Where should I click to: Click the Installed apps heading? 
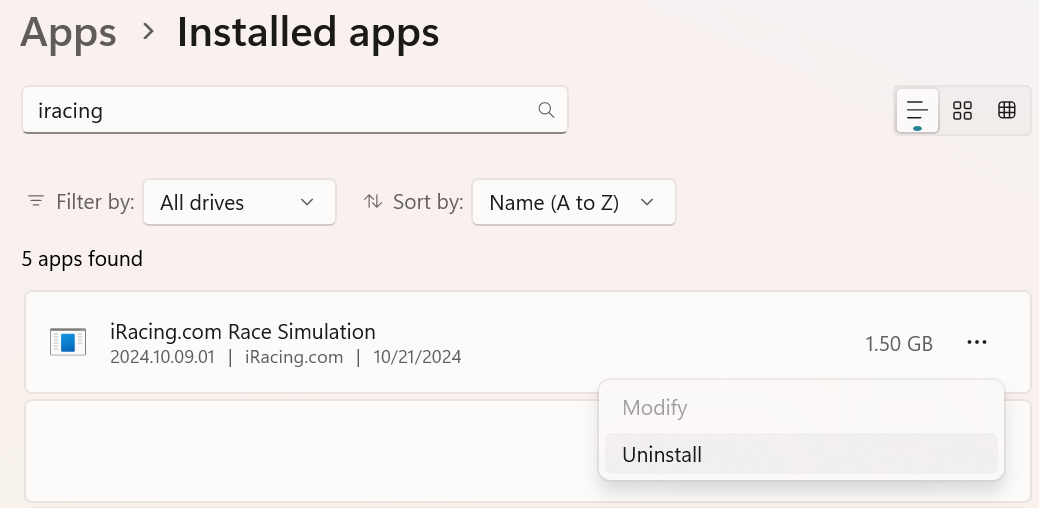coord(308,32)
